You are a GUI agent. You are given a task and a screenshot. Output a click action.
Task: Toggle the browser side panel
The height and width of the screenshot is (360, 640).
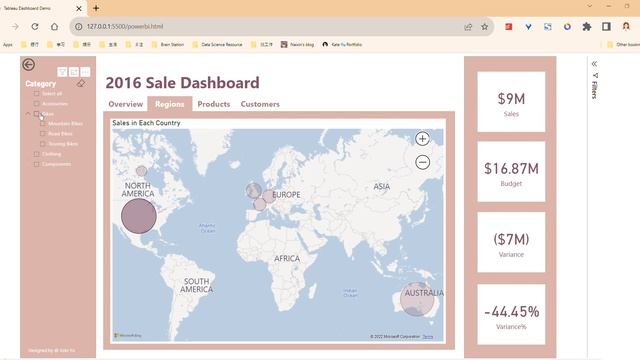[x=607, y=27]
